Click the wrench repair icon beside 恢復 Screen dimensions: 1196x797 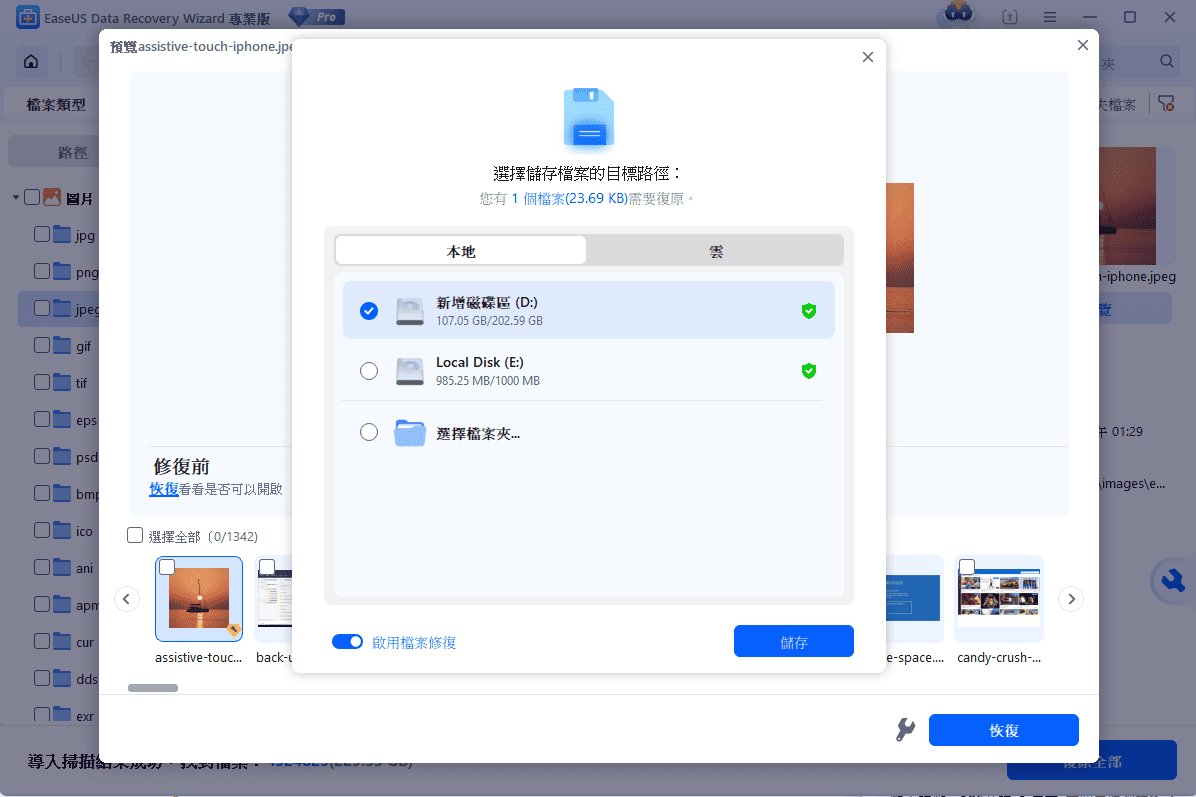[905, 730]
